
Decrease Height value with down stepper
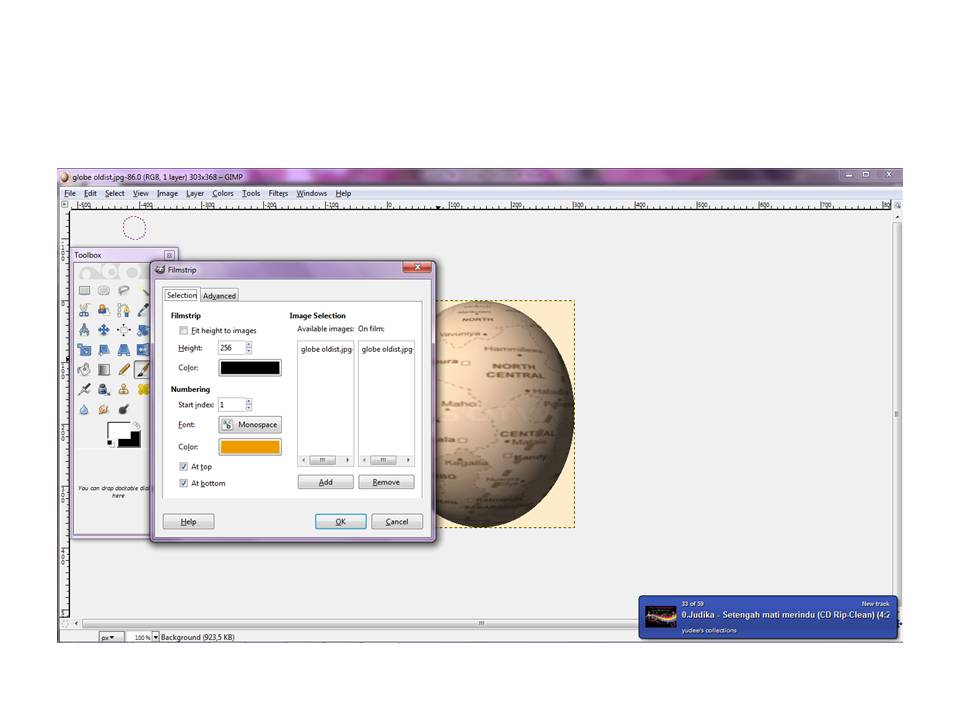click(x=249, y=351)
